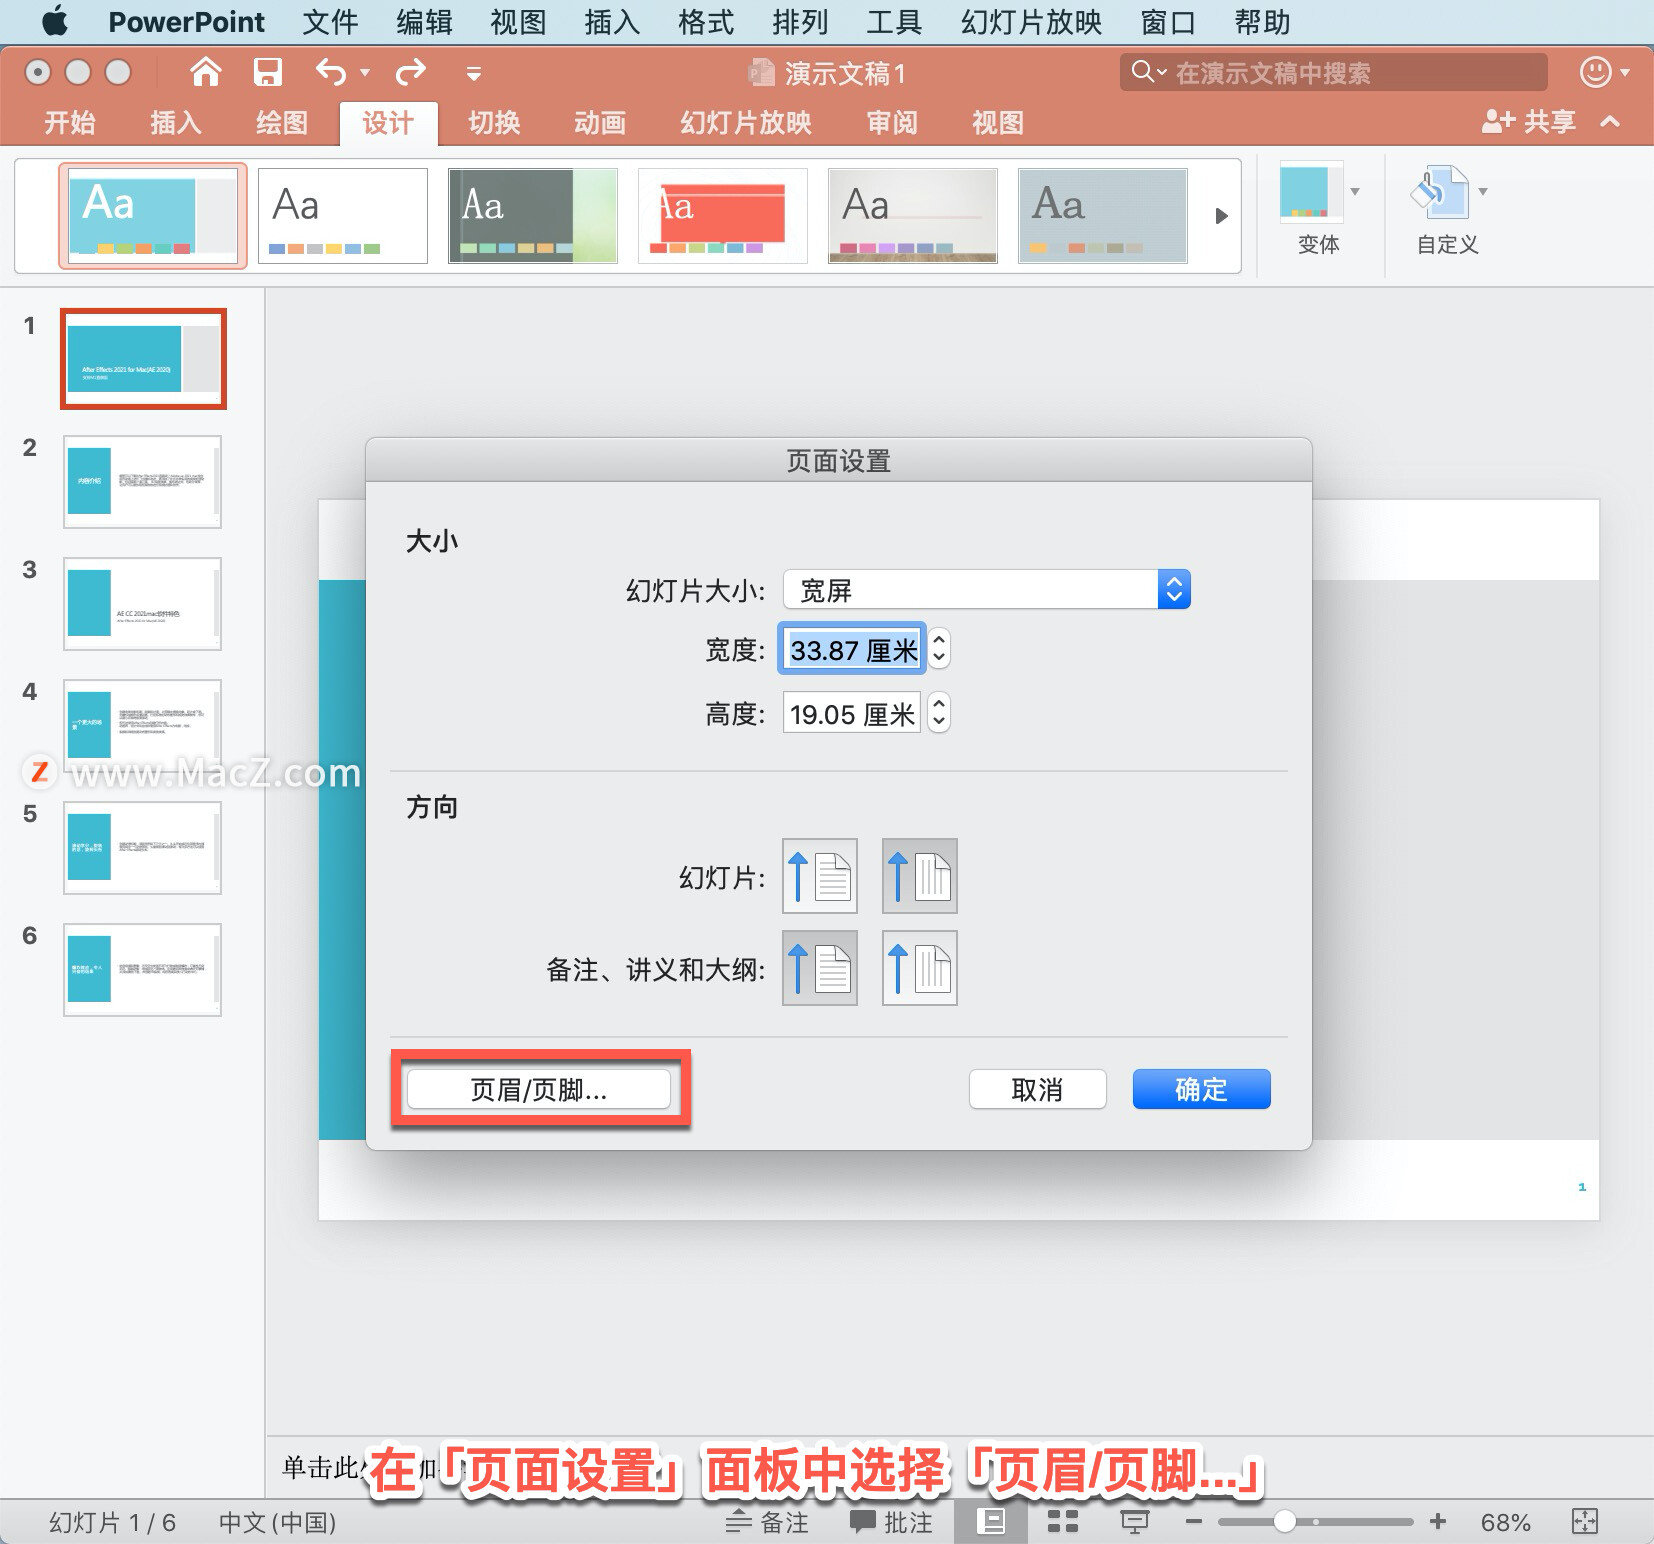Select slide 2 thumbnail
The width and height of the screenshot is (1654, 1544).
[142, 482]
